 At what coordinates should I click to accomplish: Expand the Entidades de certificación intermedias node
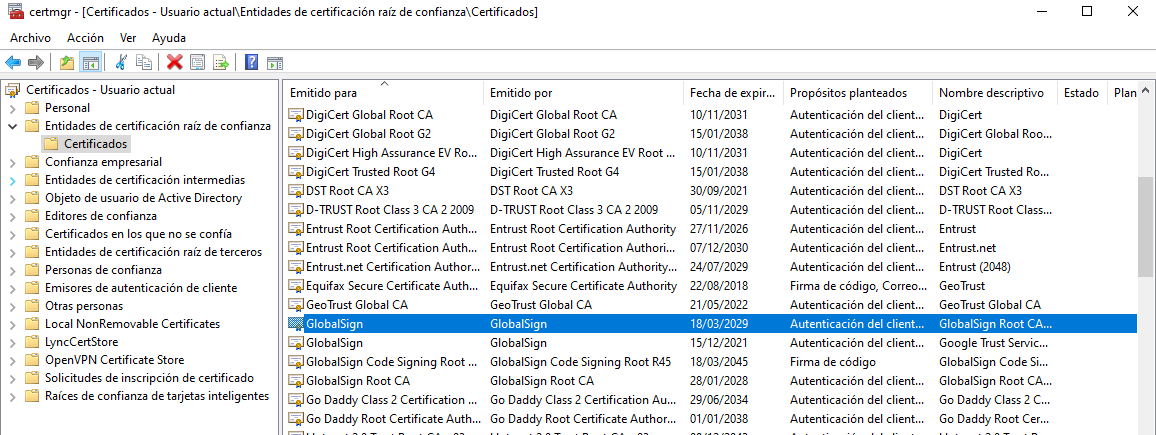click(12, 180)
